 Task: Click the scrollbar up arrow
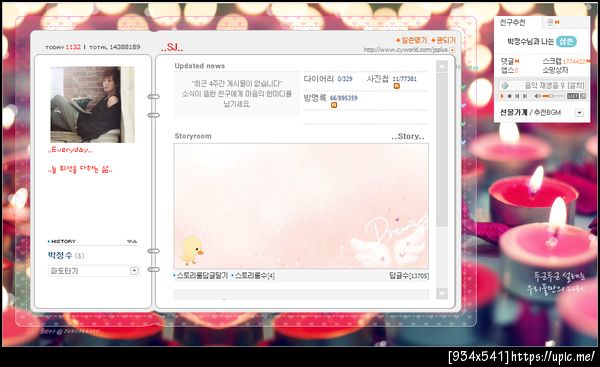click(x=442, y=67)
